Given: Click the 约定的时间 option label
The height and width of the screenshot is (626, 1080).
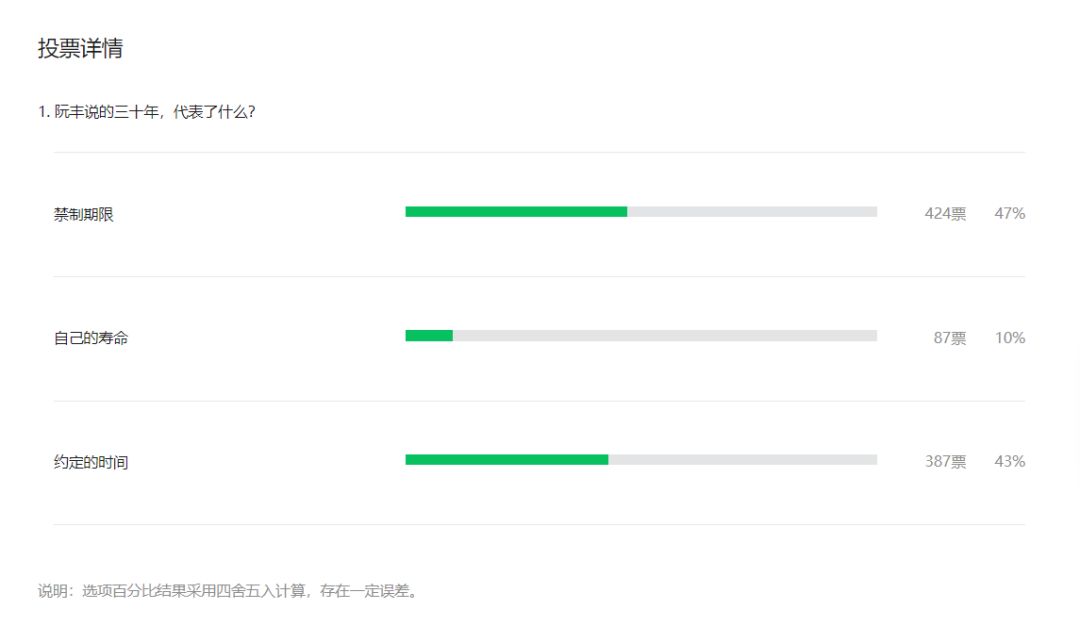Looking at the screenshot, I should tap(91, 462).
